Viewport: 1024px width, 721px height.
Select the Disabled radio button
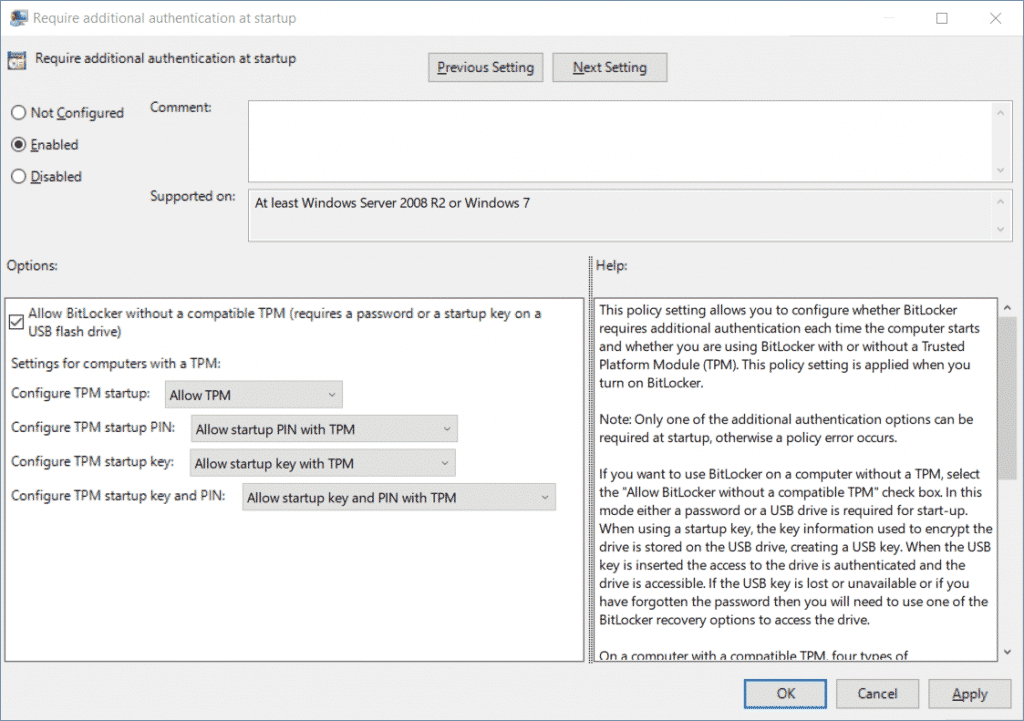point(18,176)
